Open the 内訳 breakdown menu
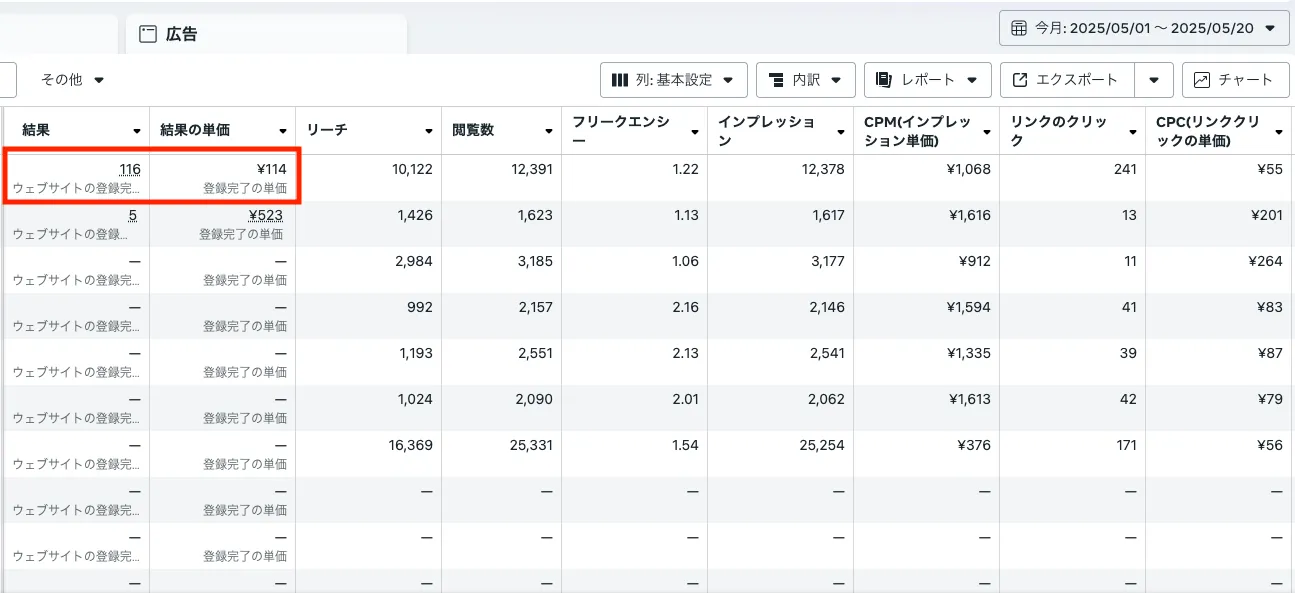1295x593 pixels. pos(805,80)
